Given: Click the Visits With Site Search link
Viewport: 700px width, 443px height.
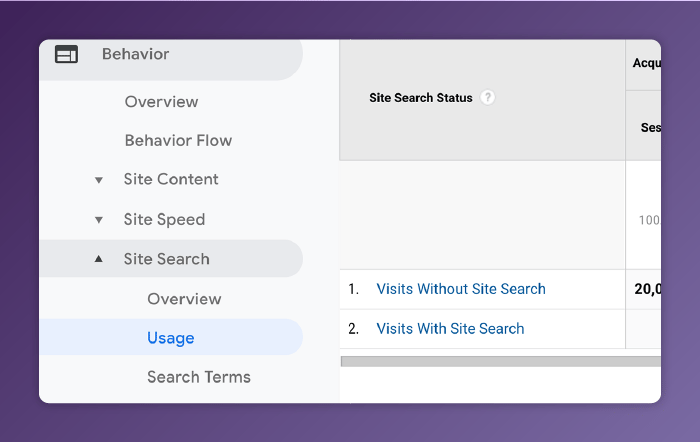Looking at the screenshot, I should tap(450, 328).
